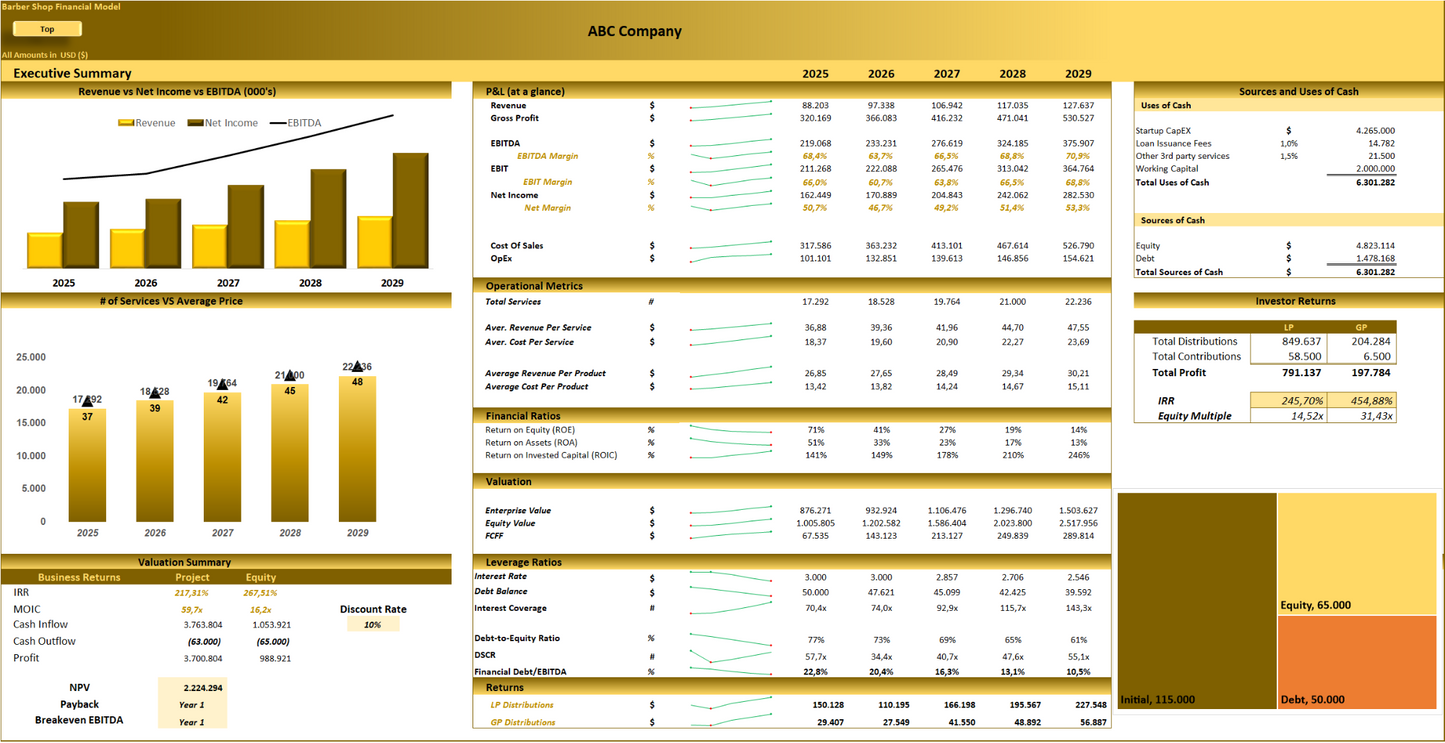
Task: Click the Net Income row sparkline
Action: click(x=731, y=195)
